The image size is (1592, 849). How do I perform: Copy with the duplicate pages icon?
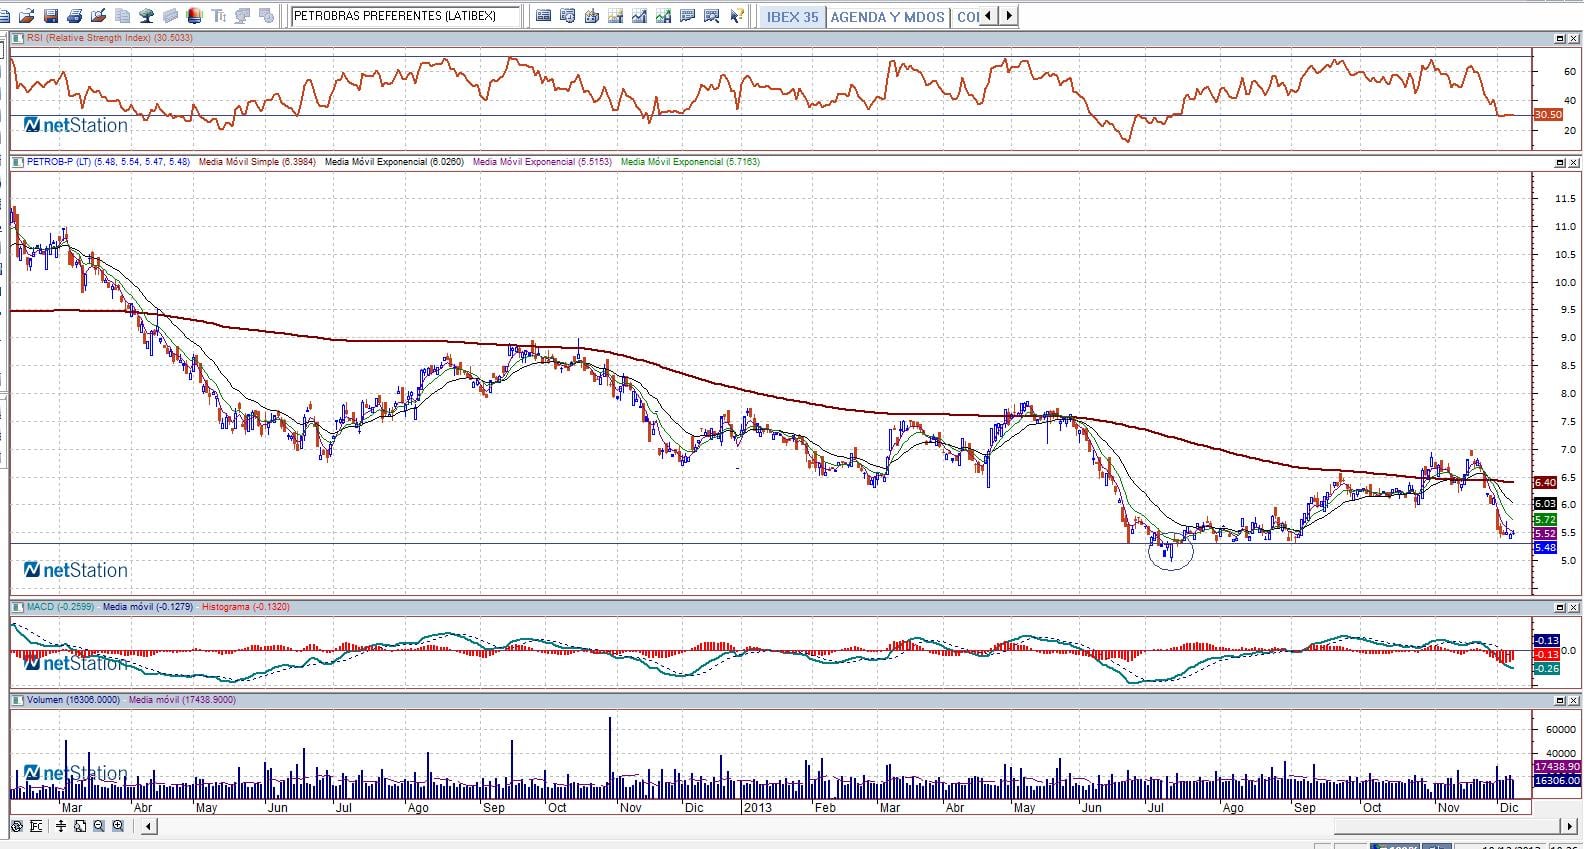point(123,16)
